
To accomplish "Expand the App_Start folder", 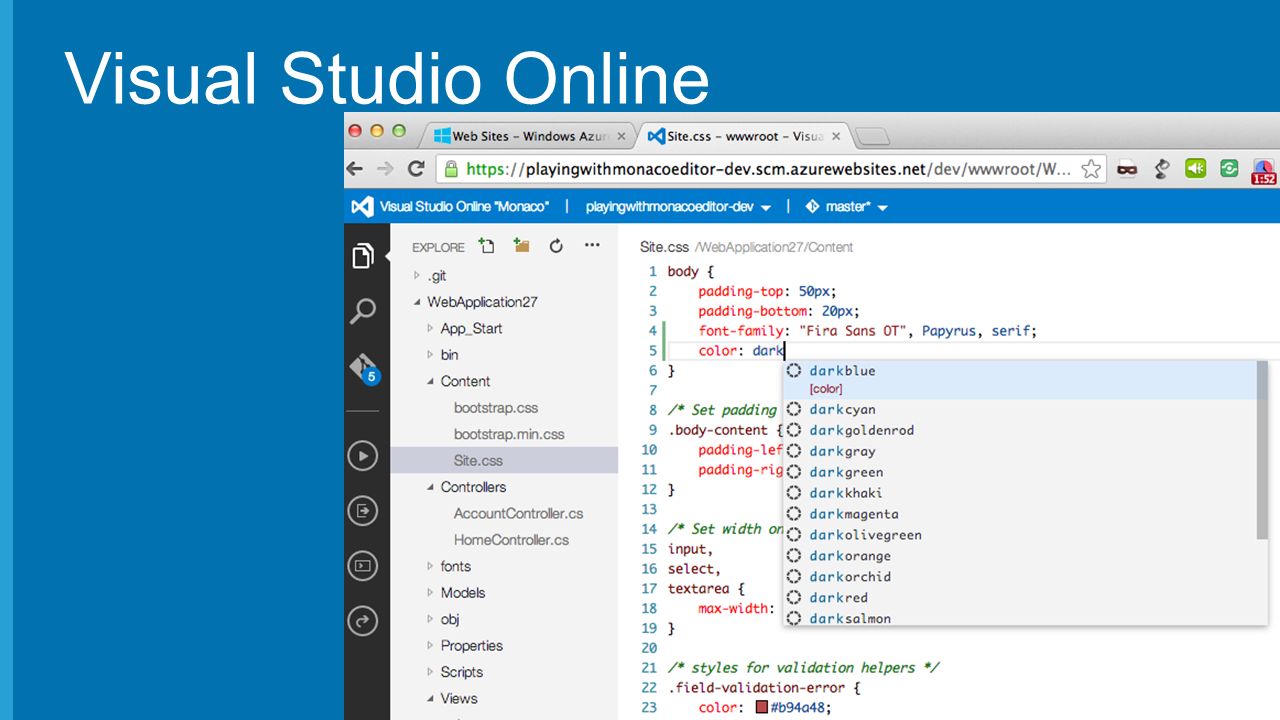I will pos(431,328).
